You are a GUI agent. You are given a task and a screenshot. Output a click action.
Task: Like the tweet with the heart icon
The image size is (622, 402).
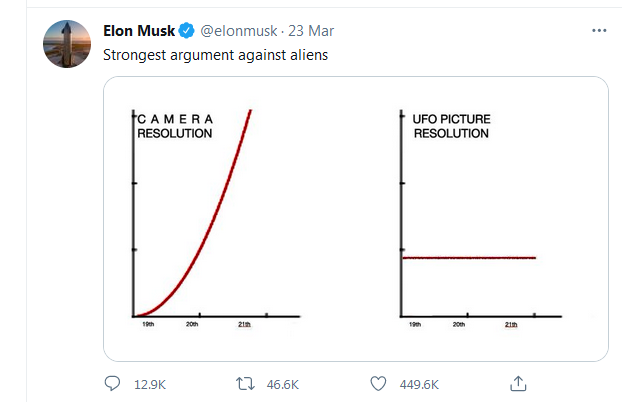point(378,384)
